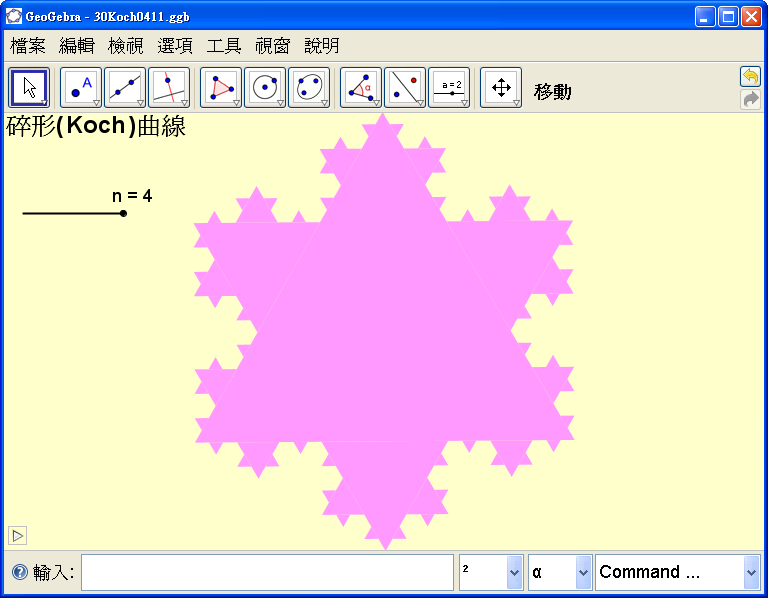Open the superscript ² symbol dropdown

[514, 572]
